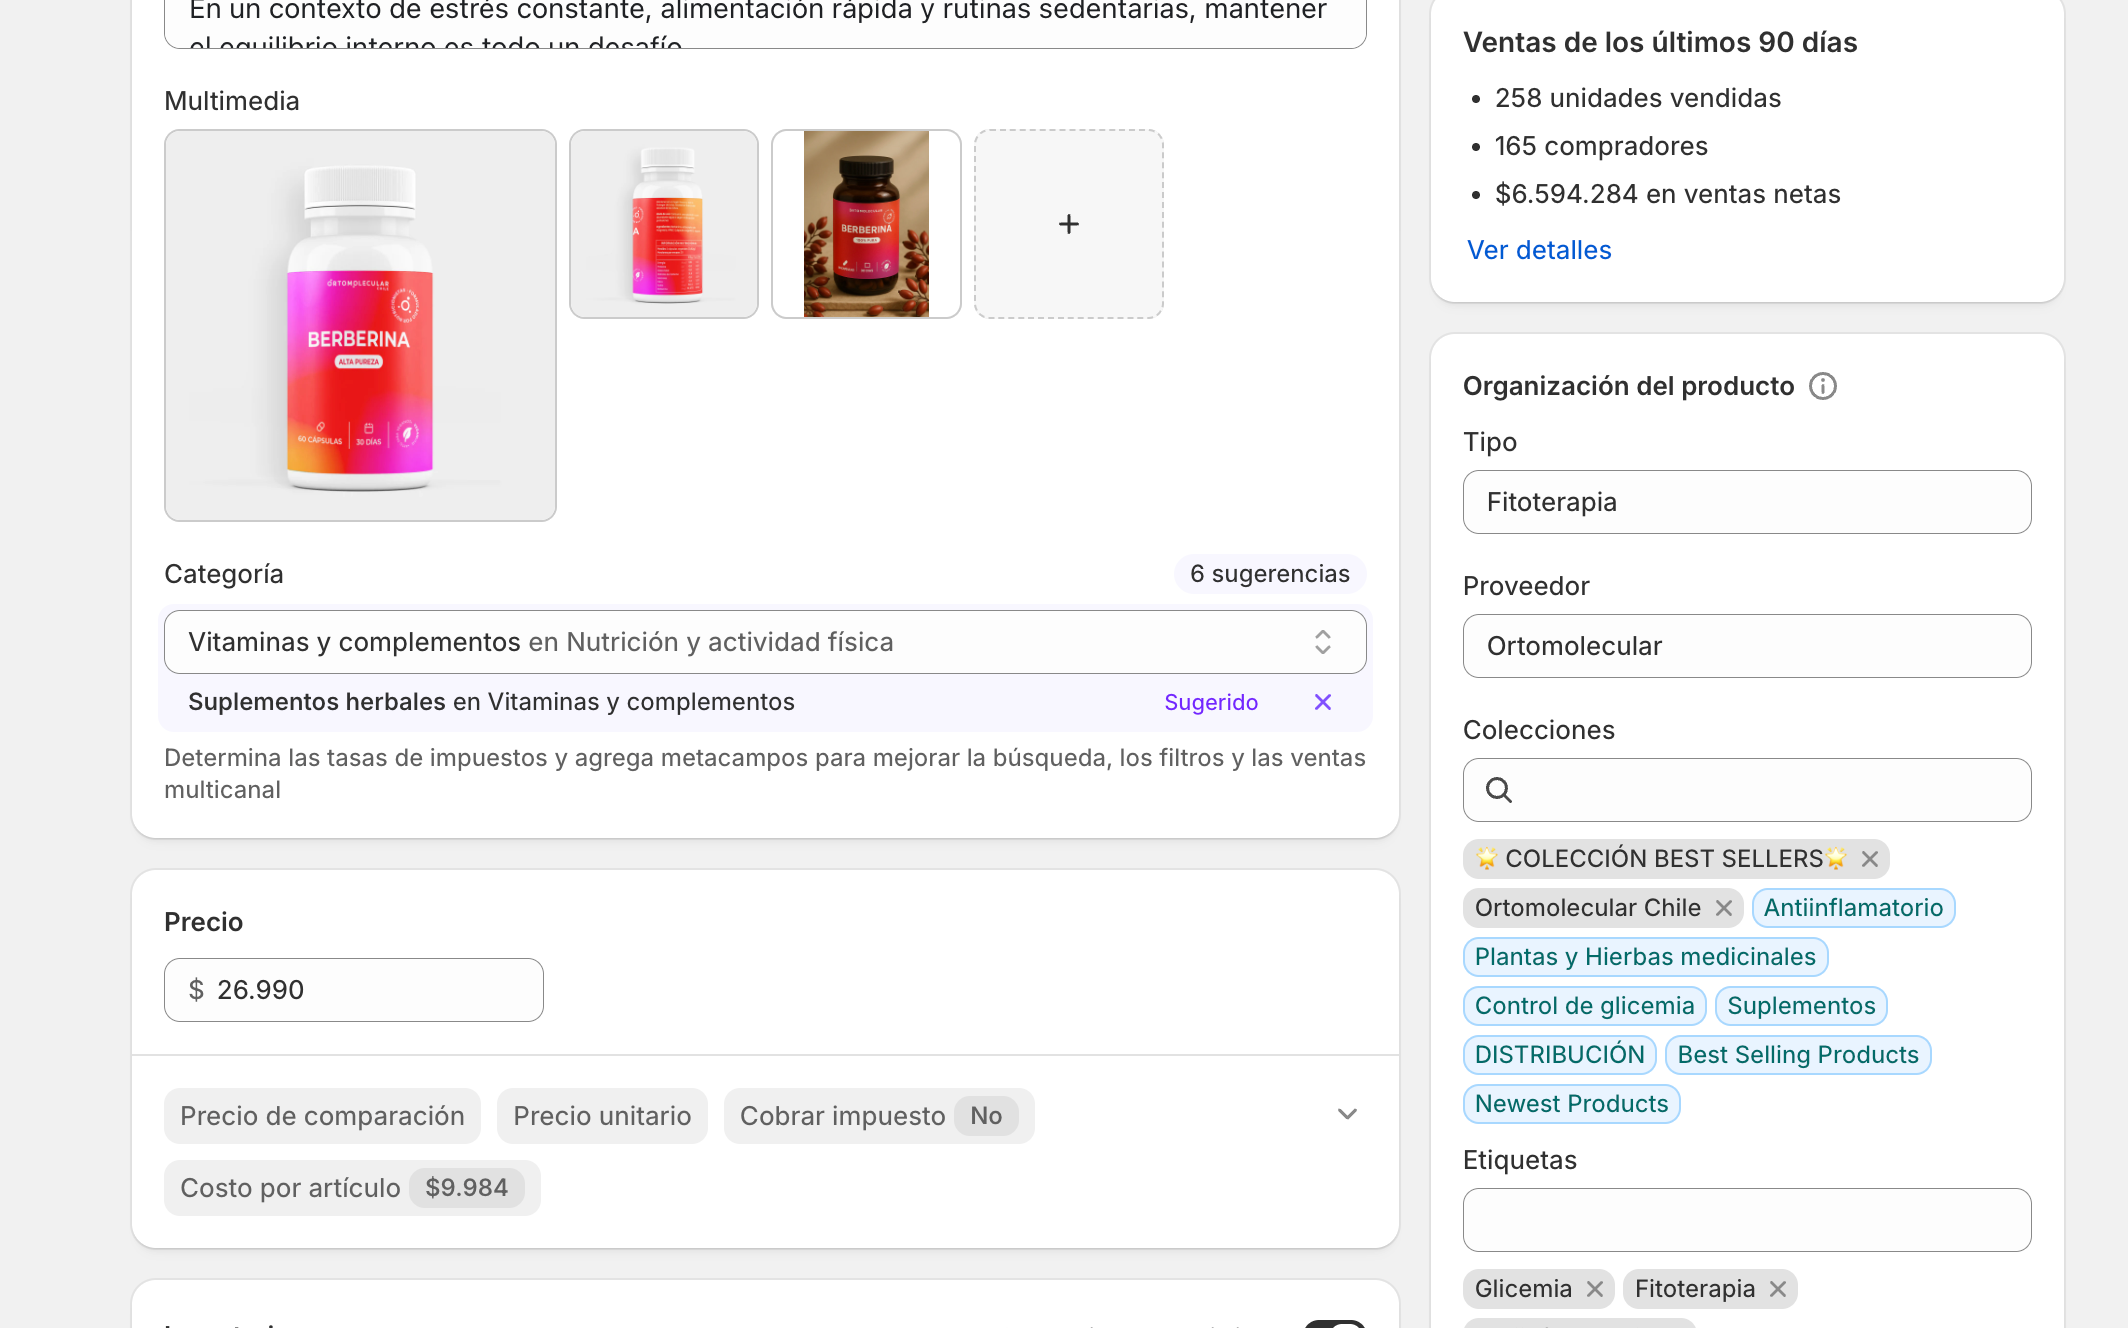This screenshot has height=1328, width=2128.
Task: Open the Ver detalles sales link
Action: [x=1538, y=250]
